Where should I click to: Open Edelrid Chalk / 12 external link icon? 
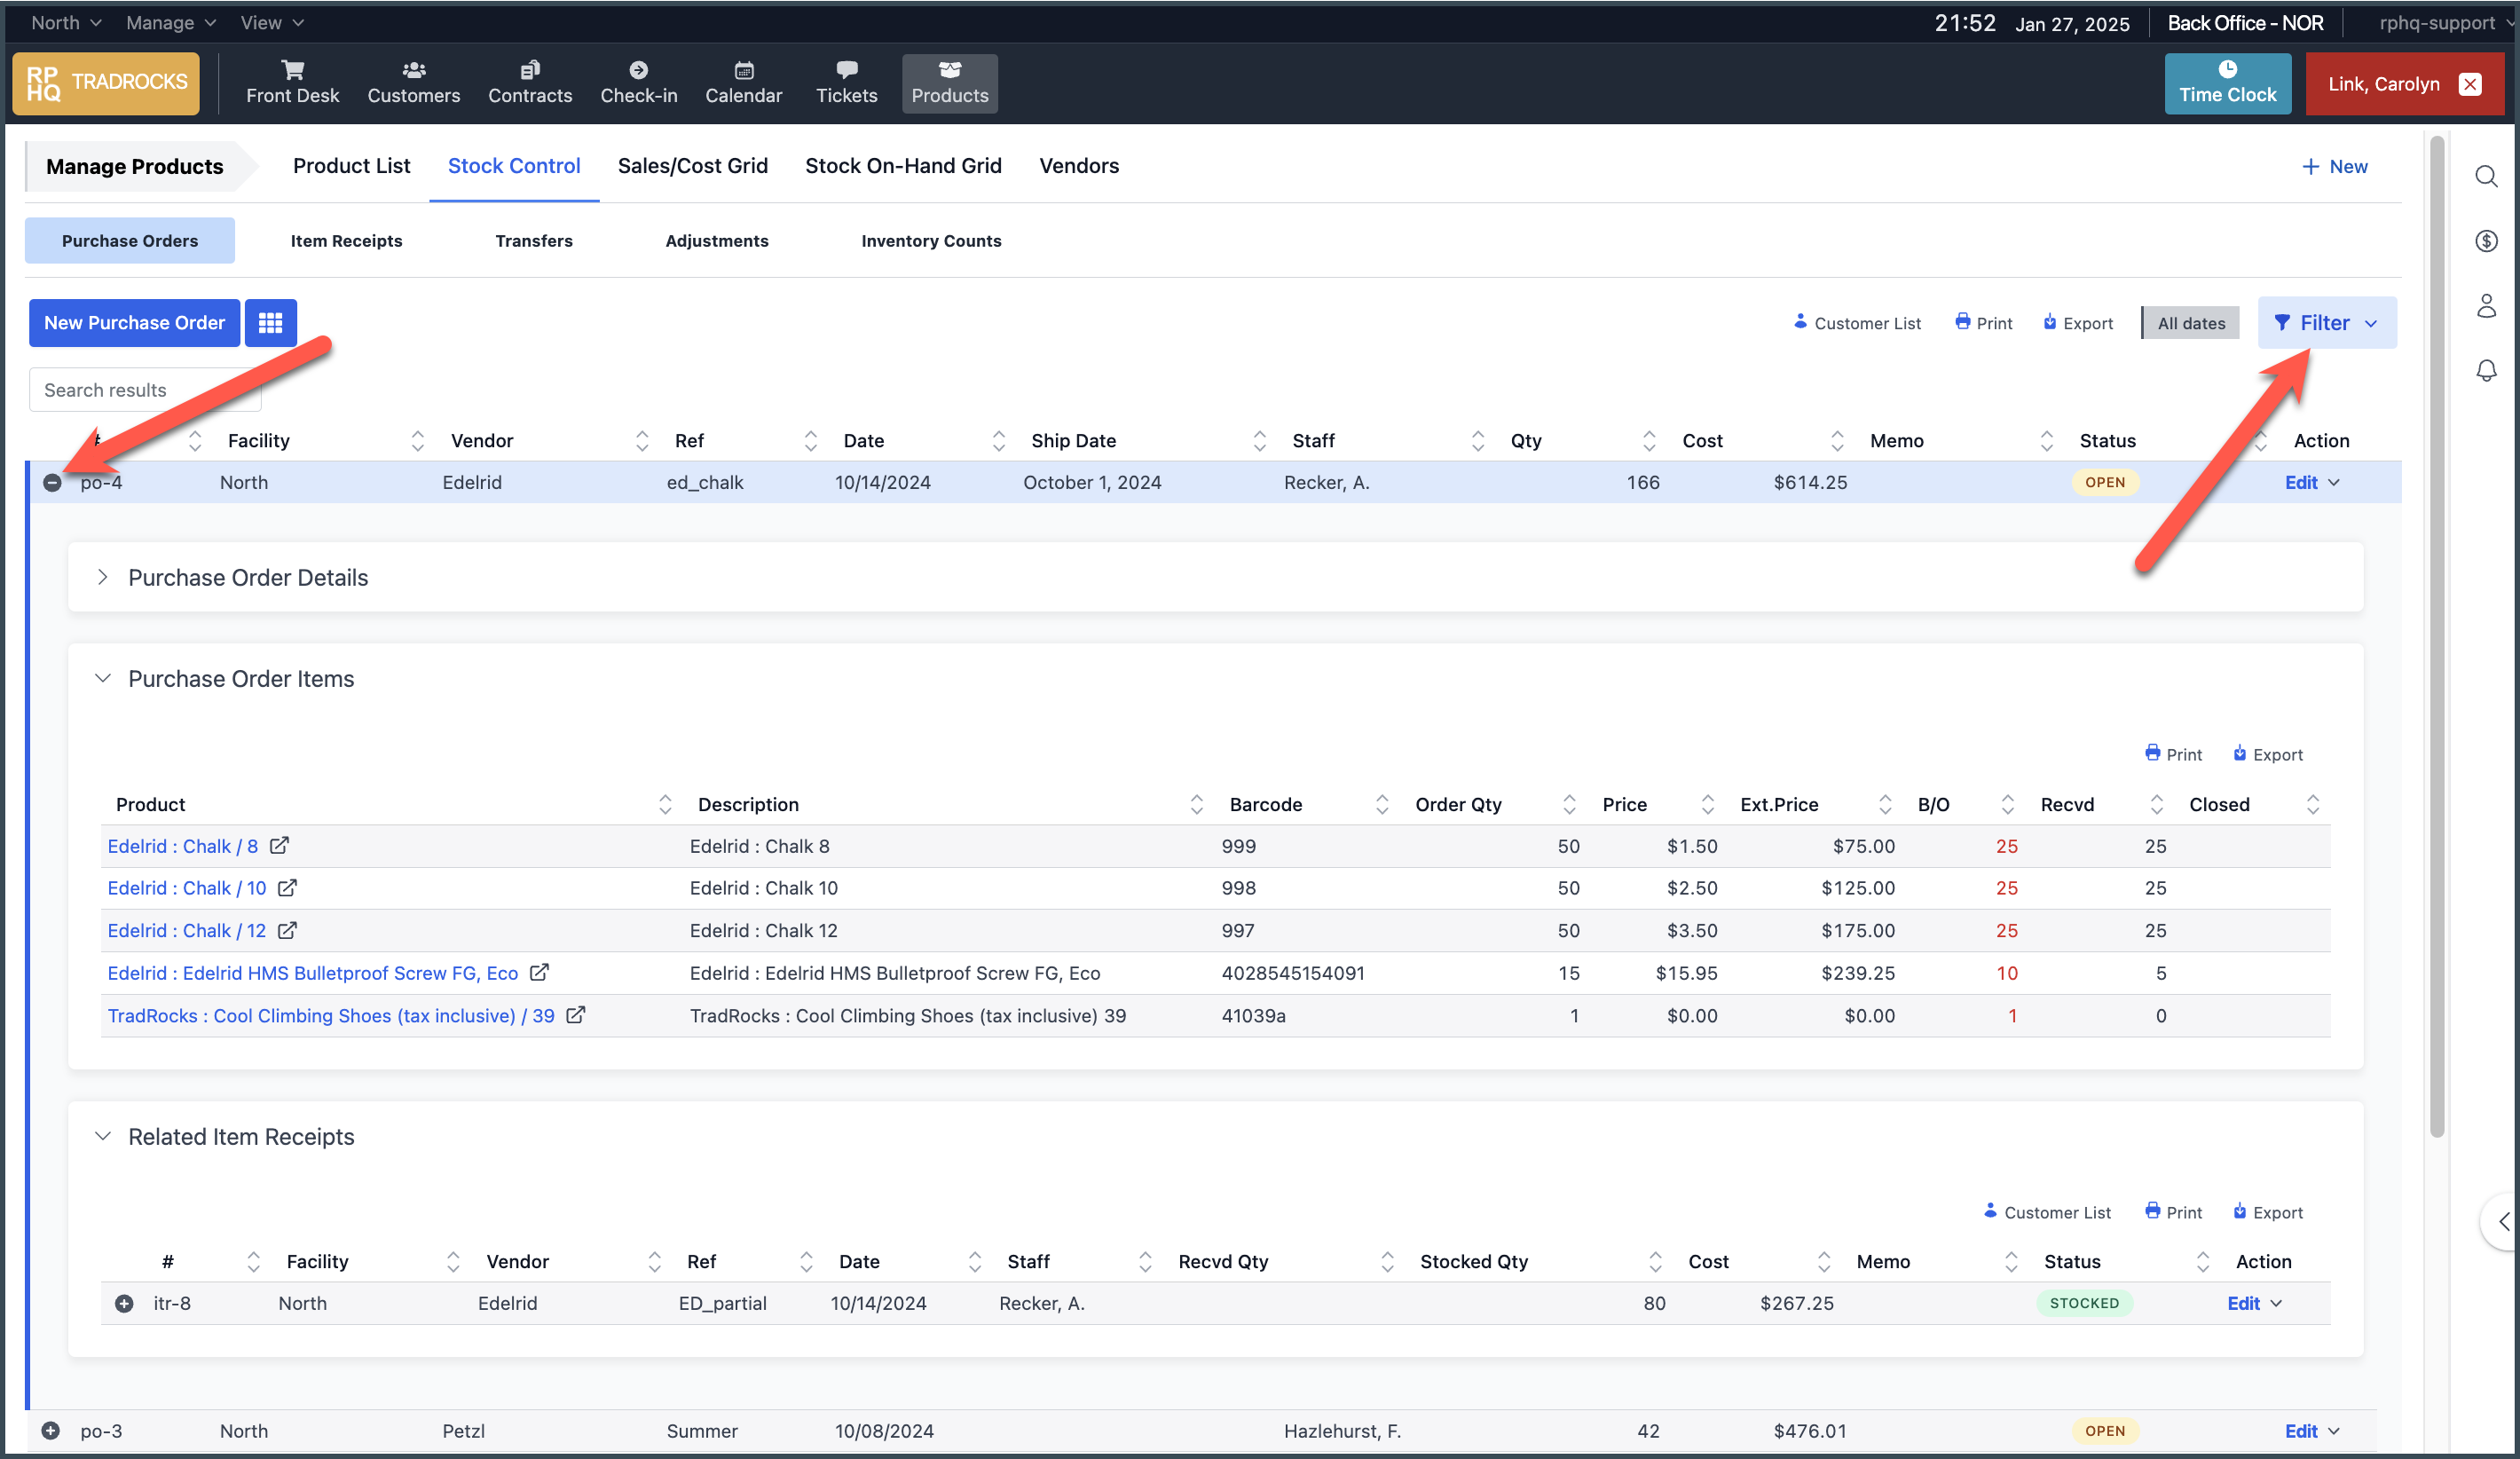coord(288,930)
